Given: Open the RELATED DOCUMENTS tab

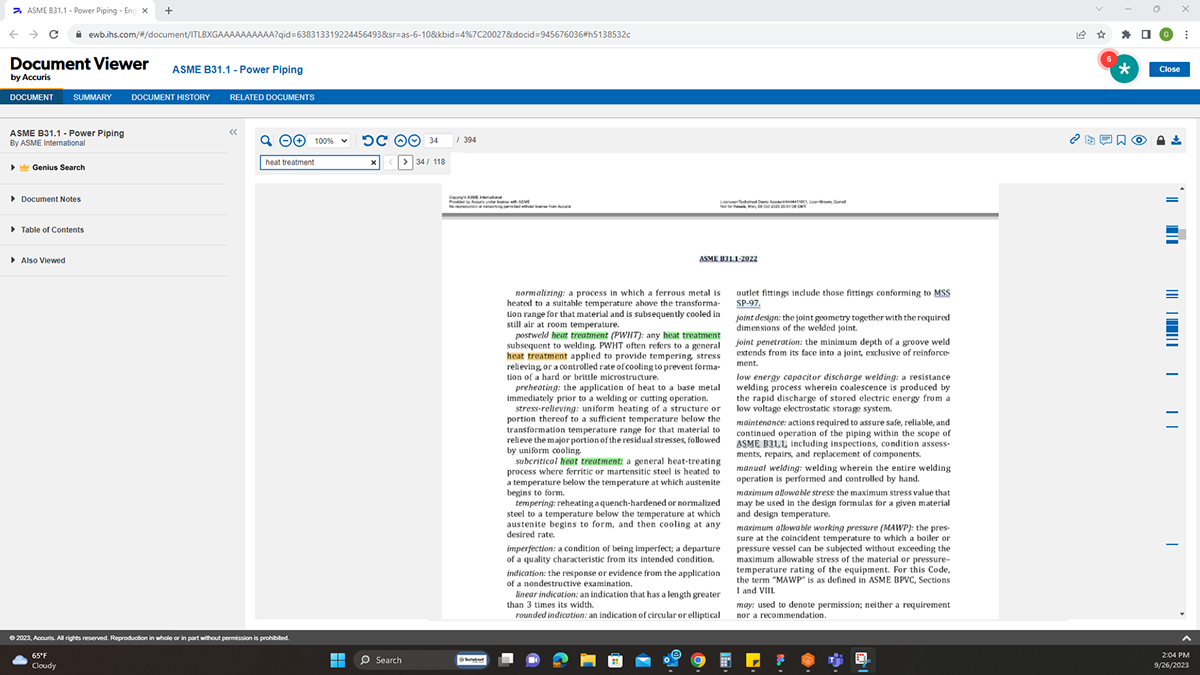Looking at the screenshot, I should point(272,97).
